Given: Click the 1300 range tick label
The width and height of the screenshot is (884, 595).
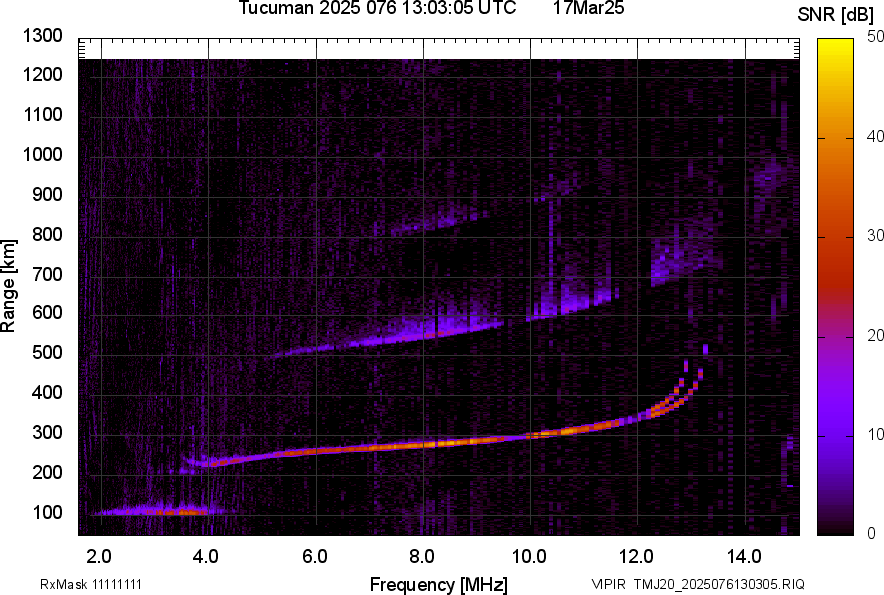Looking at the screenshot, I should coord(43,36).
